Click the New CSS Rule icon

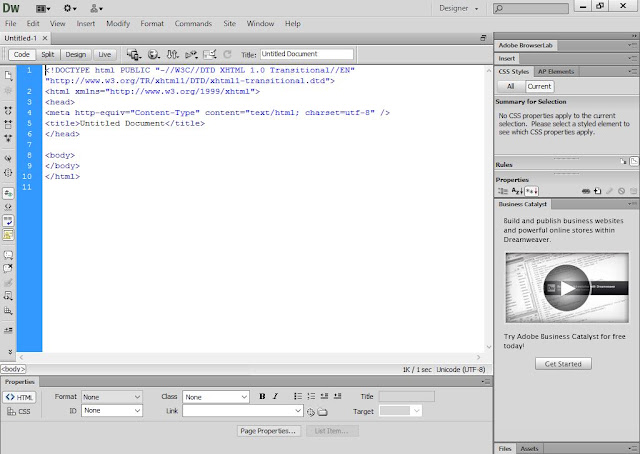[598, 191]
